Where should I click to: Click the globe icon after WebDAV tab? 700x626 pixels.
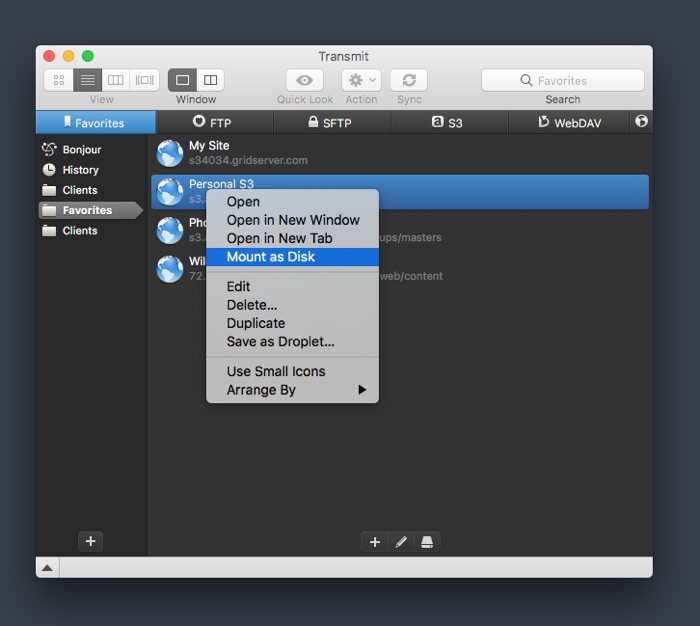(641, 121)
